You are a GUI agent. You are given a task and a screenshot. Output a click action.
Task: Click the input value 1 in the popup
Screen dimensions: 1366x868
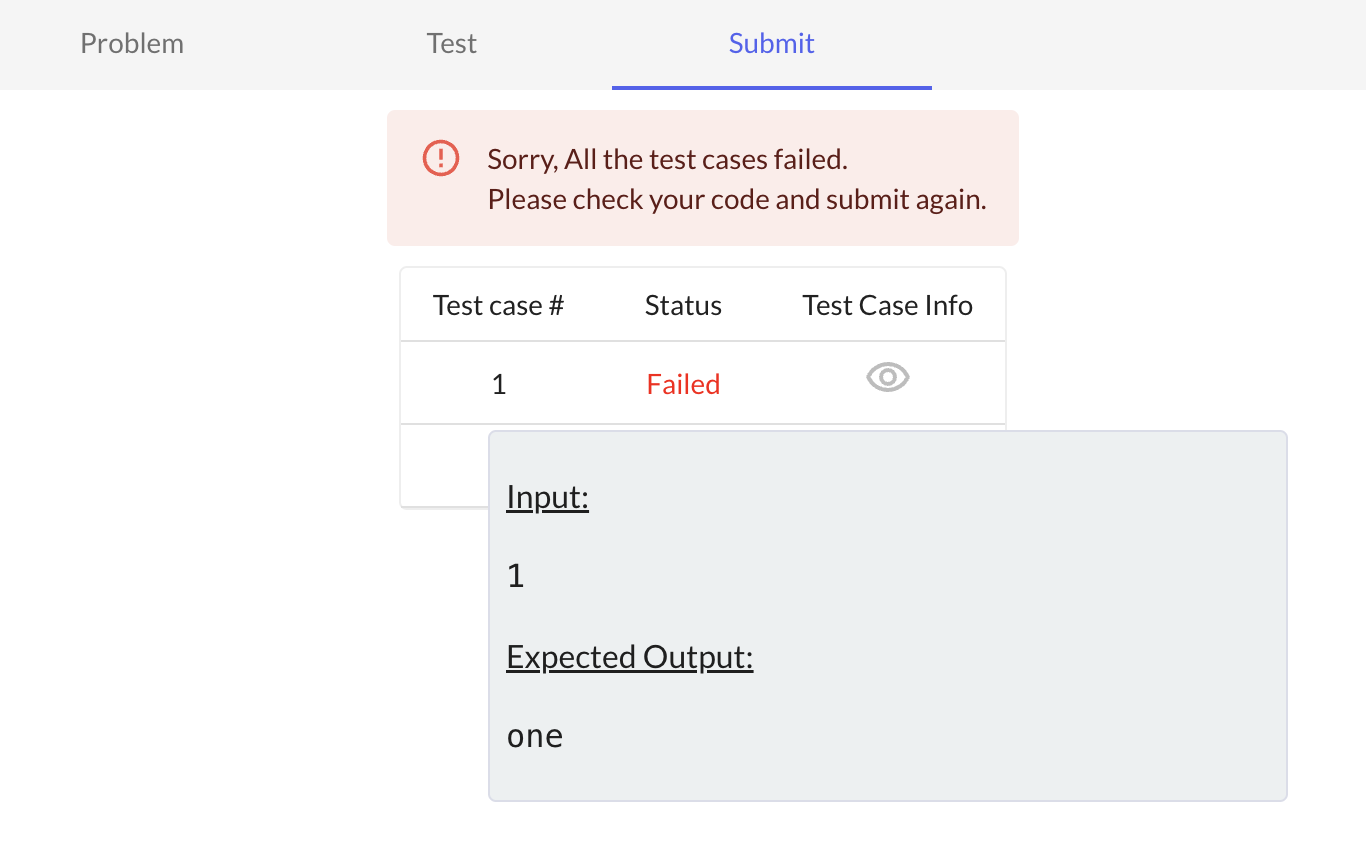[516, 576]
